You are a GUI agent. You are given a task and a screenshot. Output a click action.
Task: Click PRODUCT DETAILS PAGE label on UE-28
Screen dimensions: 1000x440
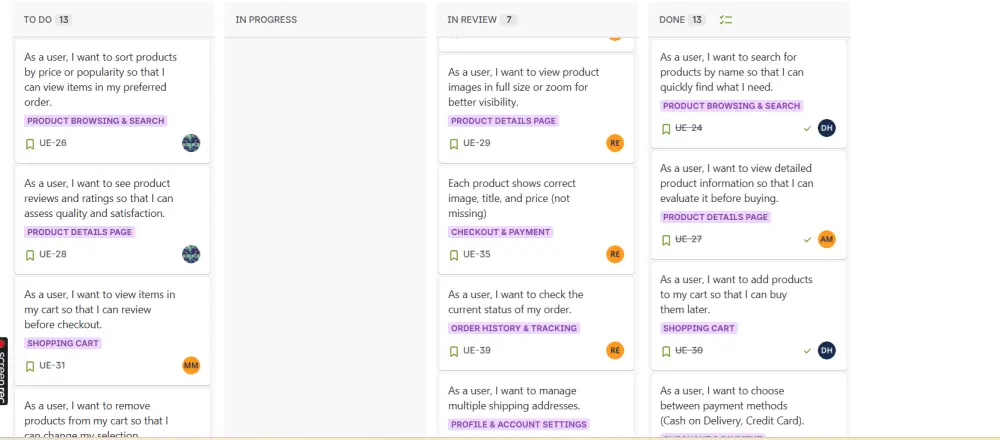click(x=80, y=232)
